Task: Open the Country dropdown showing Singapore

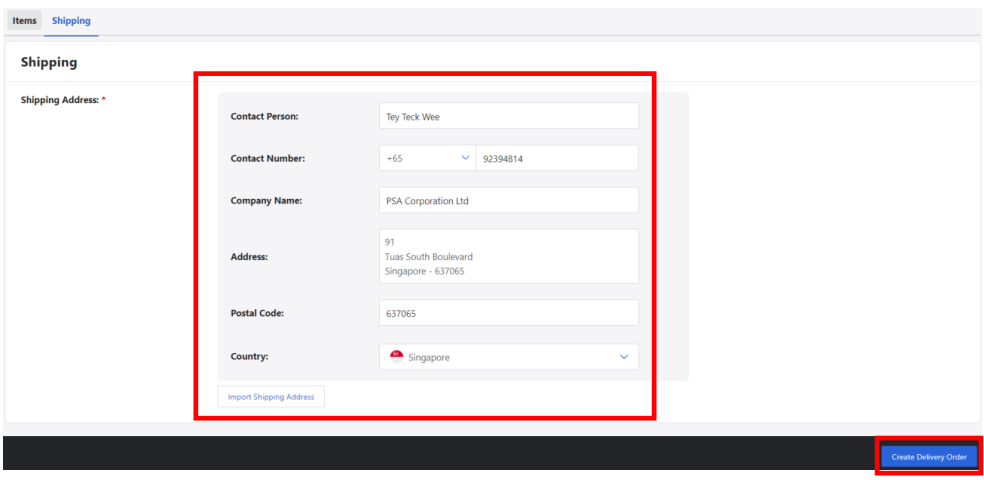Action: pos(509,356)
